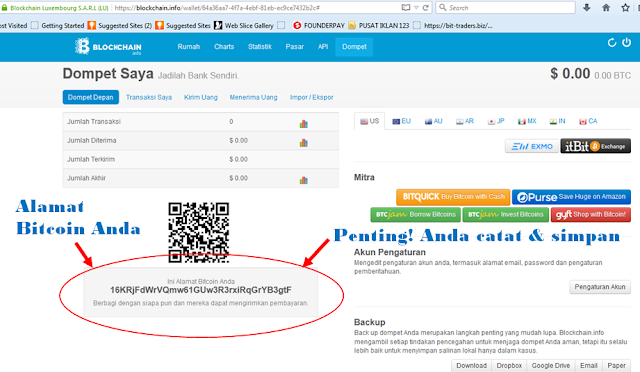
Task: Select the CA country tab
Action: point(588,121)
